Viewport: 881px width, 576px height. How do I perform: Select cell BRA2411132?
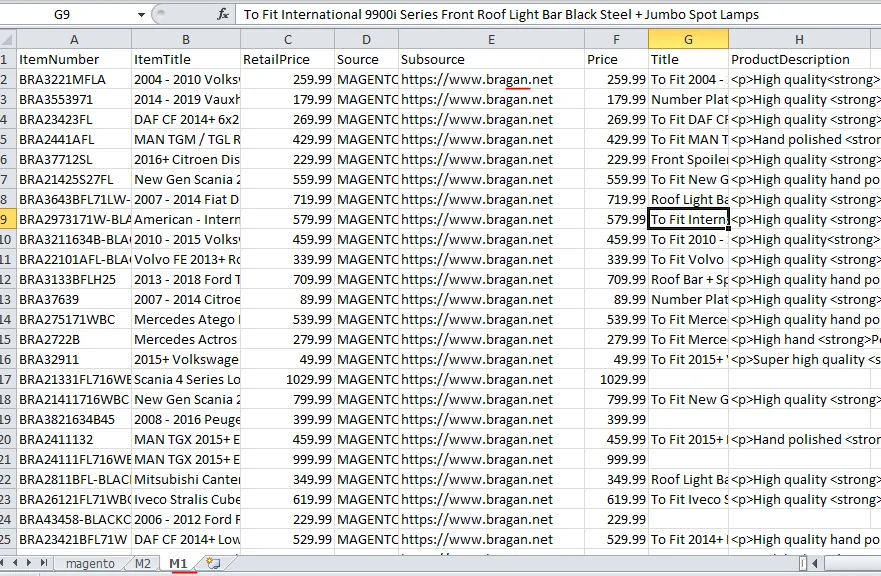[74, 439]
